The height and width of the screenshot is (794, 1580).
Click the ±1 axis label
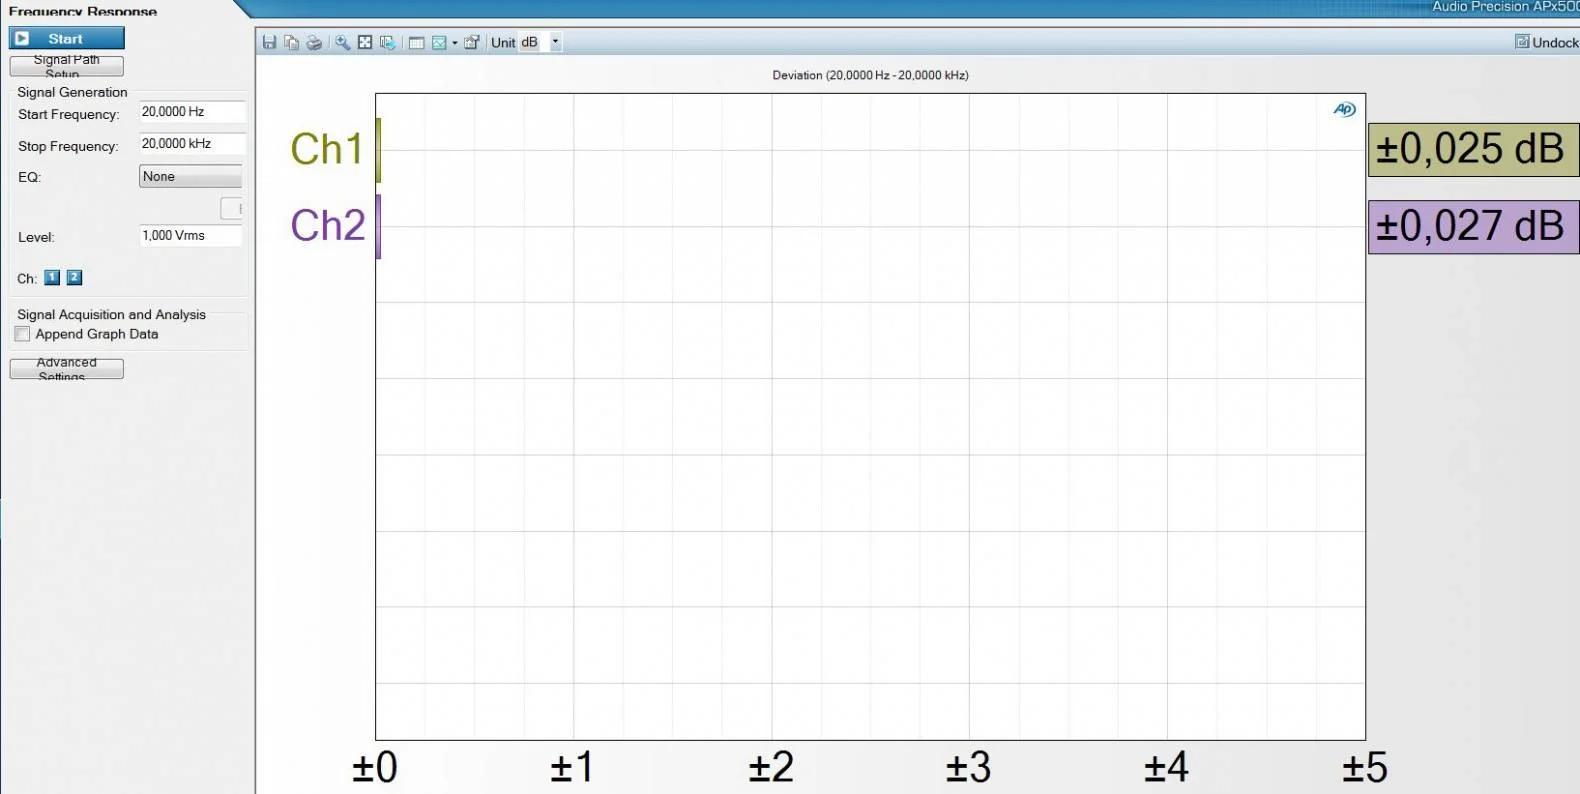pos(573,768)
